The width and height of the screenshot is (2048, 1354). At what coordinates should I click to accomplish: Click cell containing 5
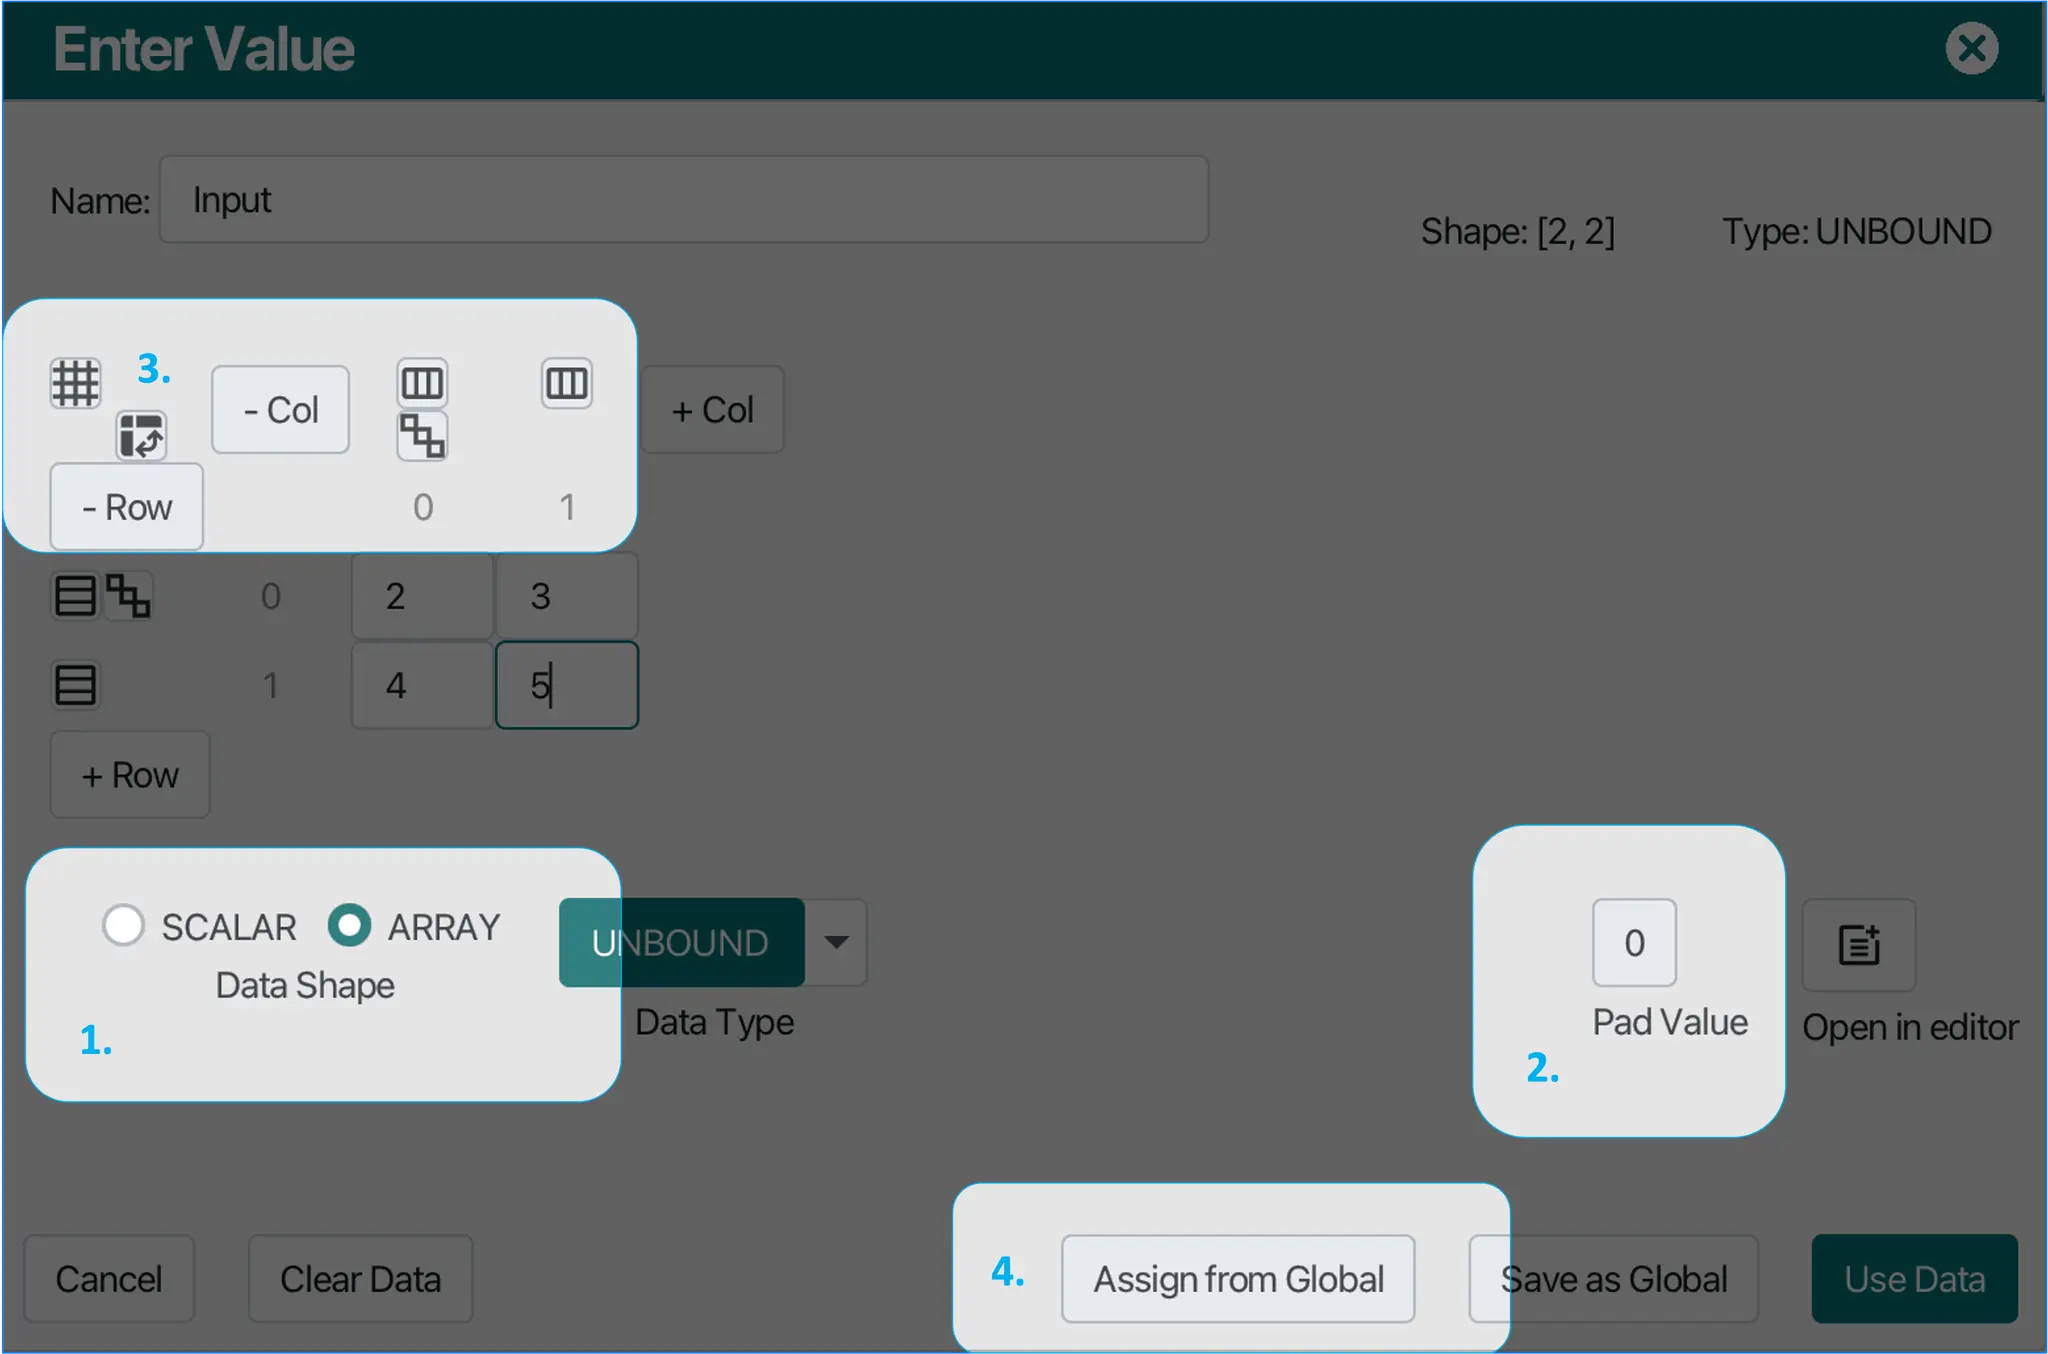pyautogui.click(x=567, y=685)
